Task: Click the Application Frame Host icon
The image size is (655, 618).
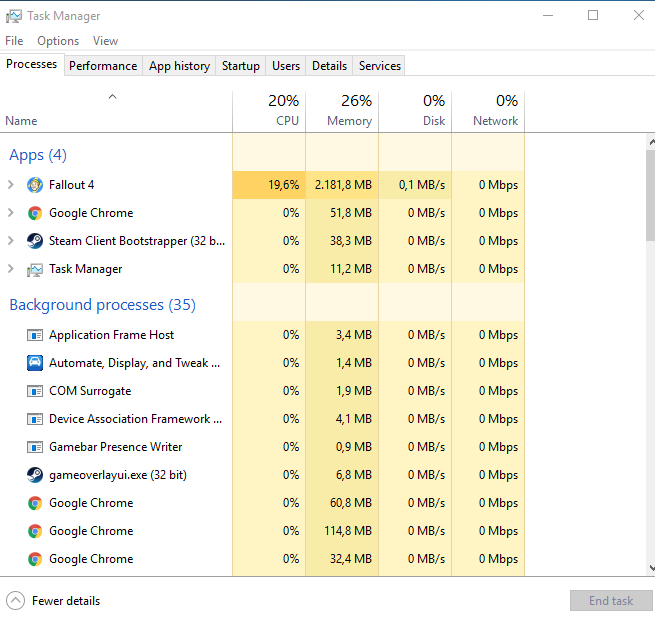Action: [35, 335]
